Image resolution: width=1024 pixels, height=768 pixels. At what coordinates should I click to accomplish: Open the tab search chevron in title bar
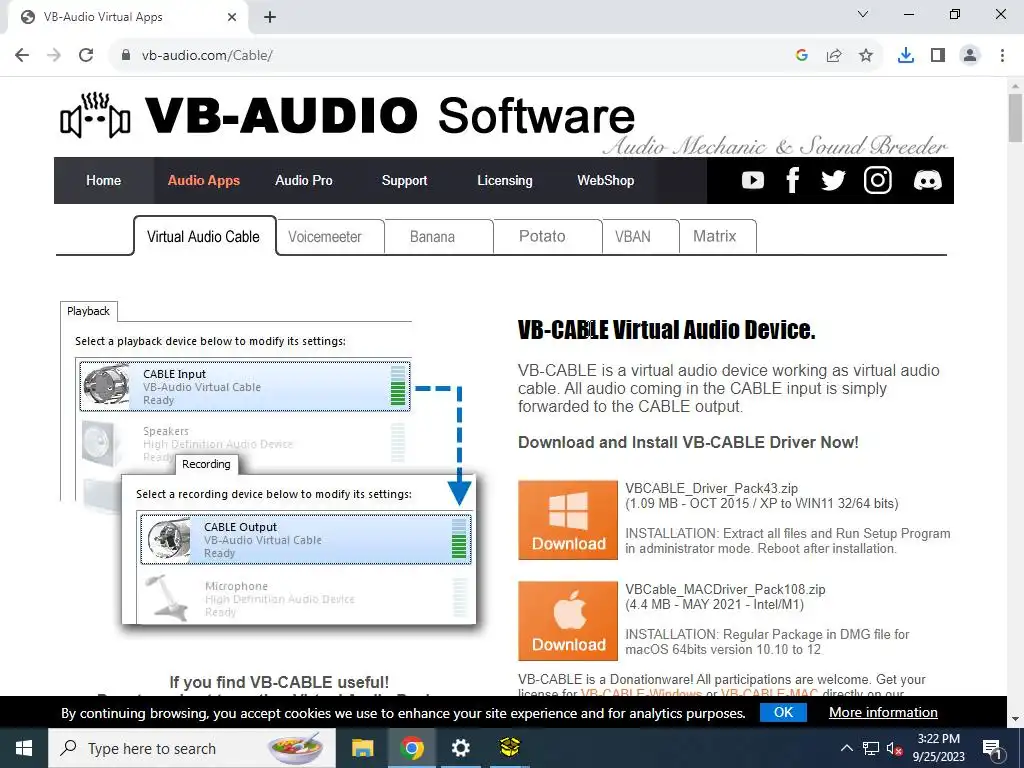coord(863,14)
